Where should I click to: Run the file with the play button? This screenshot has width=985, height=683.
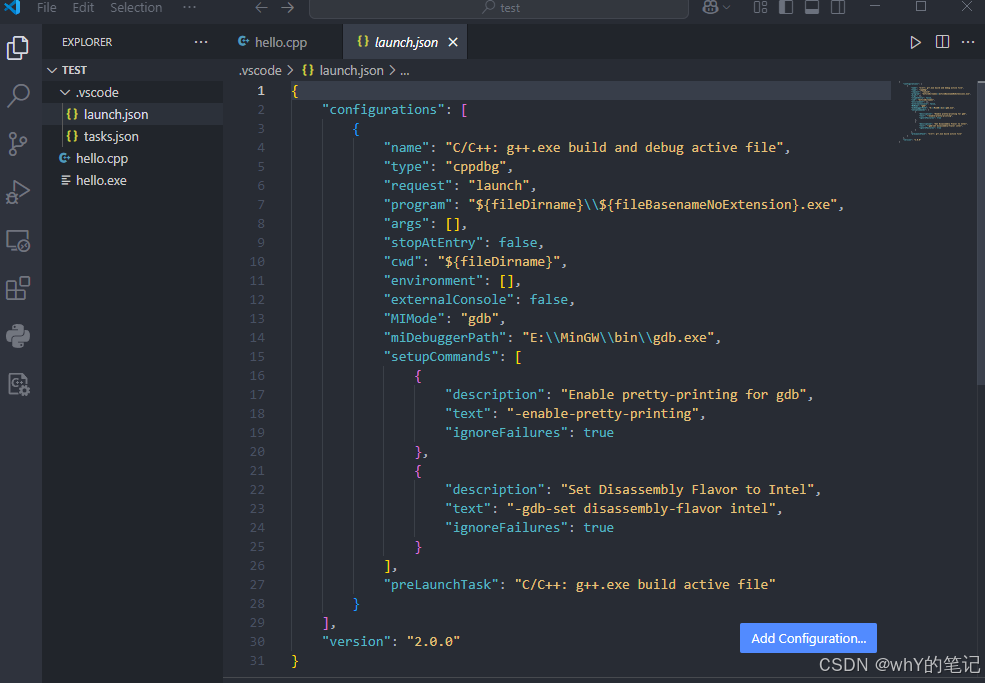pos(915,42)
